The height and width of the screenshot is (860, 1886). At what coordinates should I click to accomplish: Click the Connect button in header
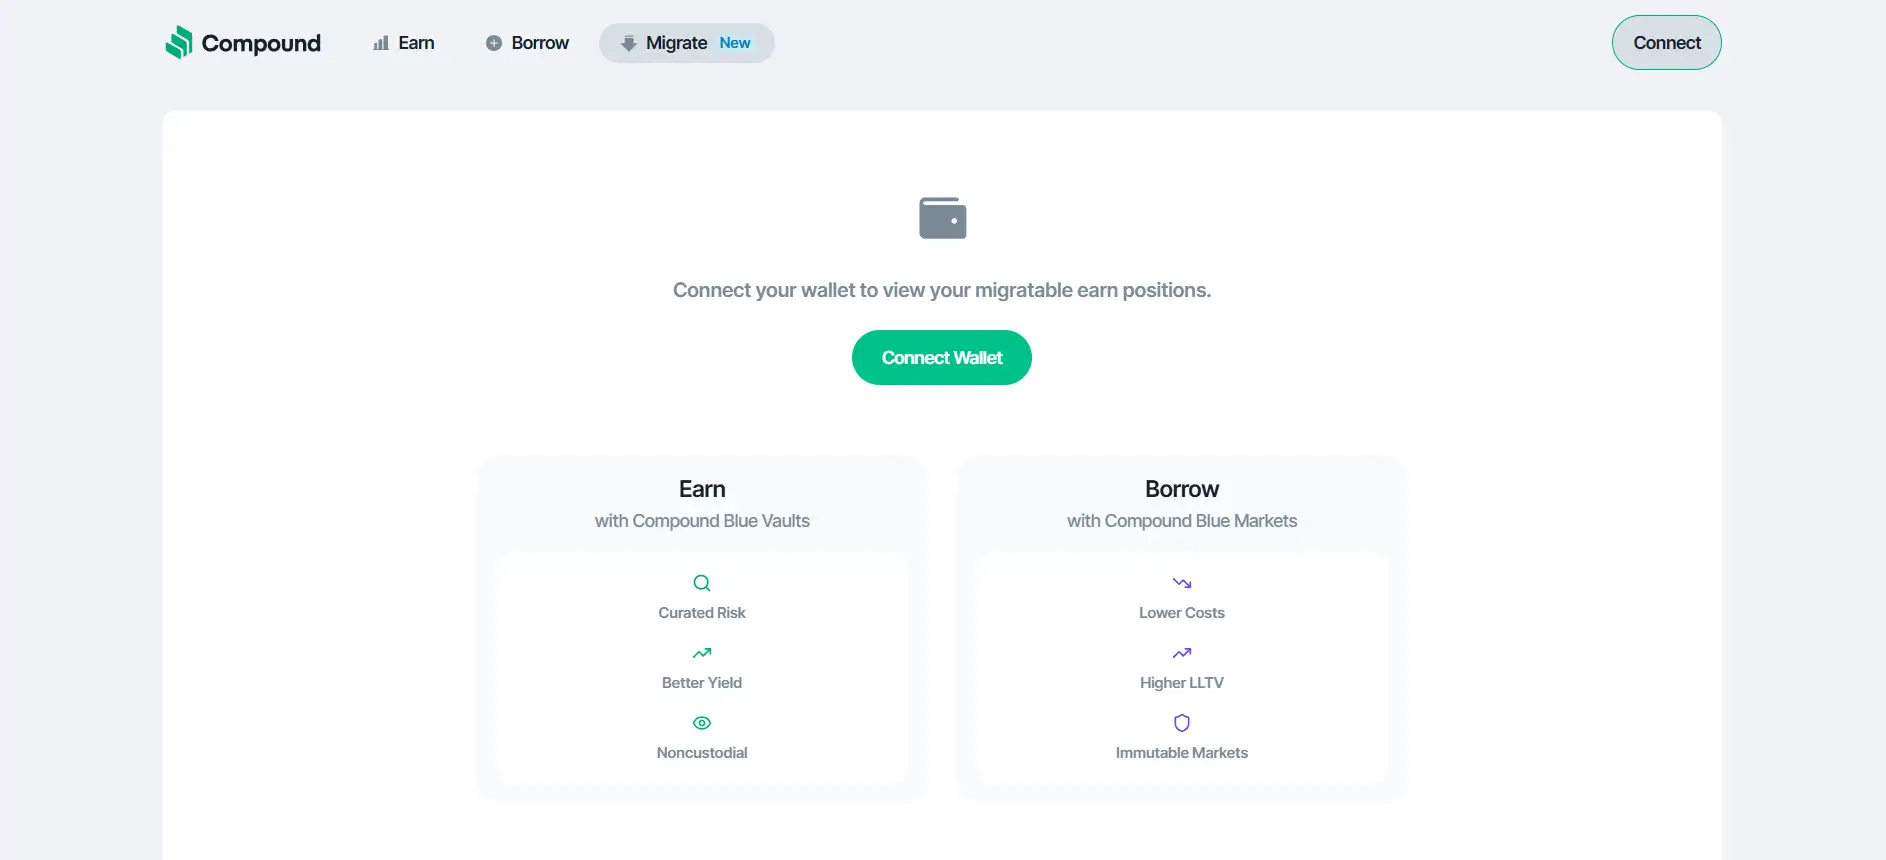click(x=1666, y=43)
